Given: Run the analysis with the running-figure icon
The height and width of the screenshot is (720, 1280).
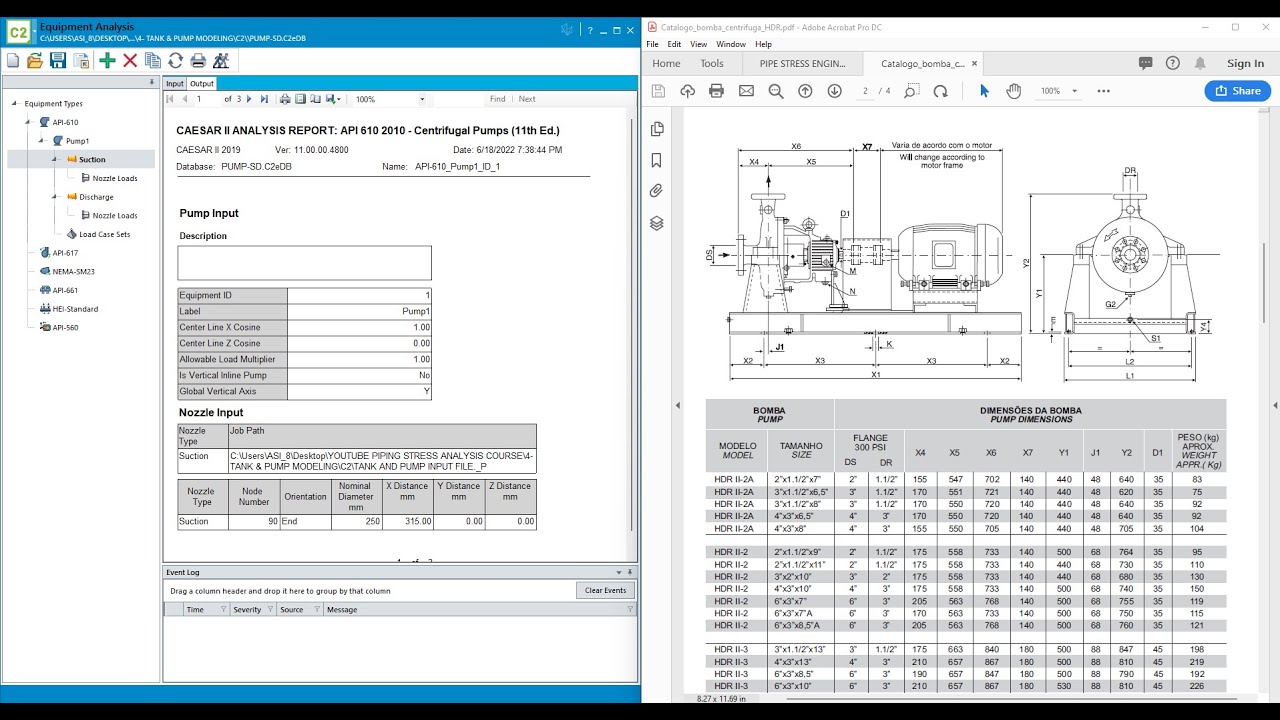Looking at the screenshot, I should pos(221,61).
